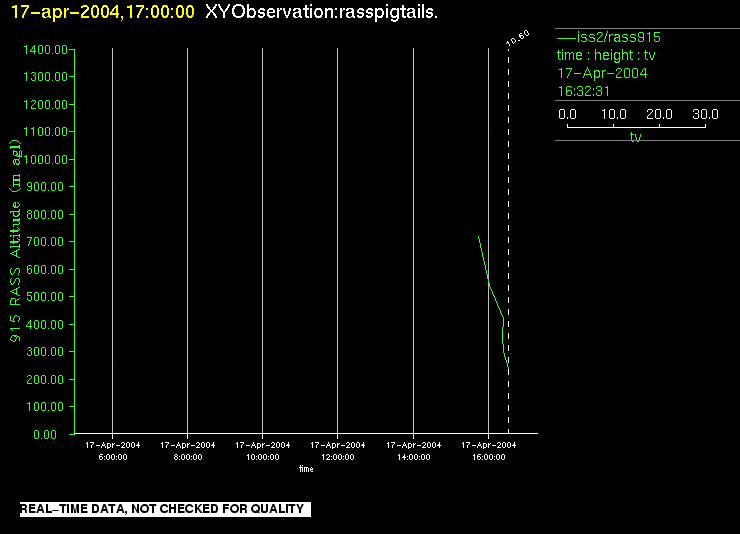Click the time x-axis caption
This screenshot has height=534, width=740.
pyautogui.click(x=306, y=469)
